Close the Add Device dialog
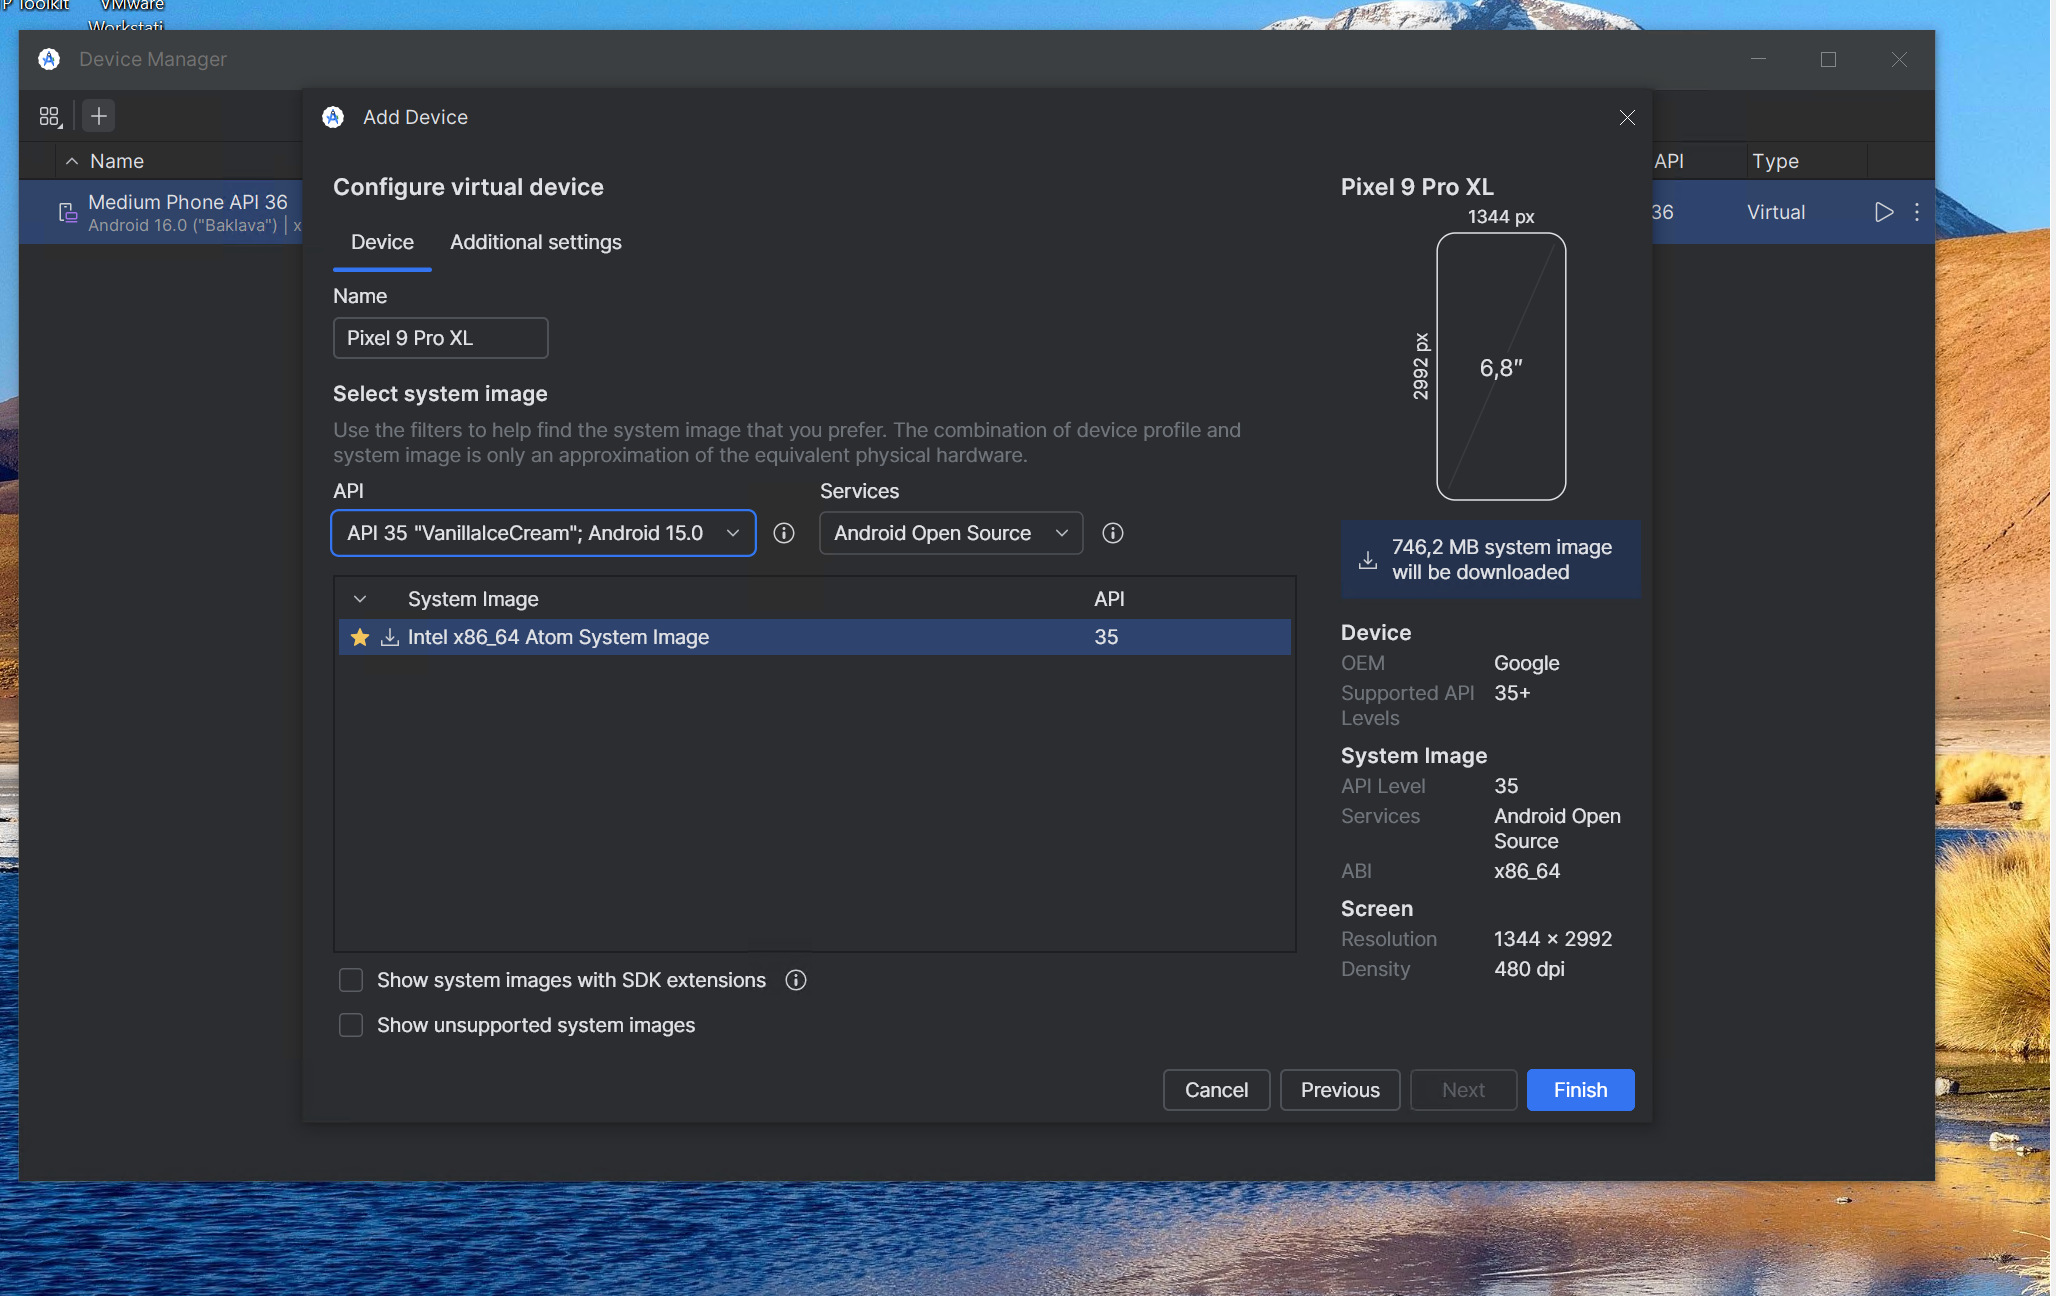The height and width of the screenshot is (1296, 2056). pos(1627,118)
